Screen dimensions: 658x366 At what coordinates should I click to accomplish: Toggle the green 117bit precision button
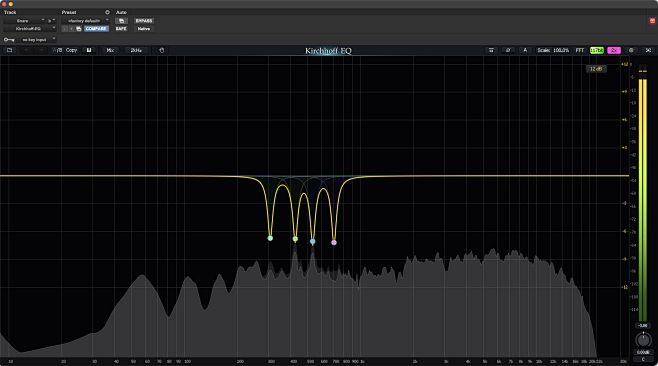(597, 50)
